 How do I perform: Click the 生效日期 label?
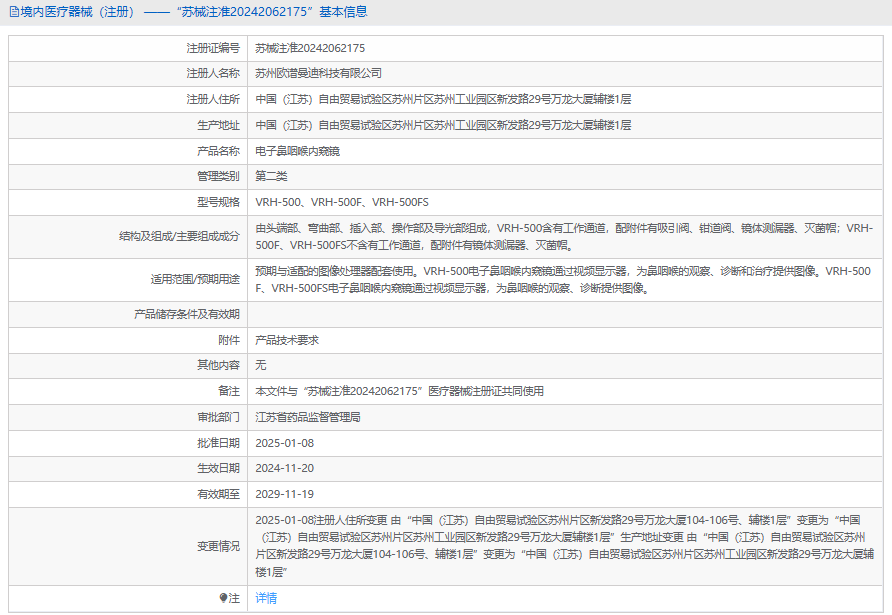[218, 468]
